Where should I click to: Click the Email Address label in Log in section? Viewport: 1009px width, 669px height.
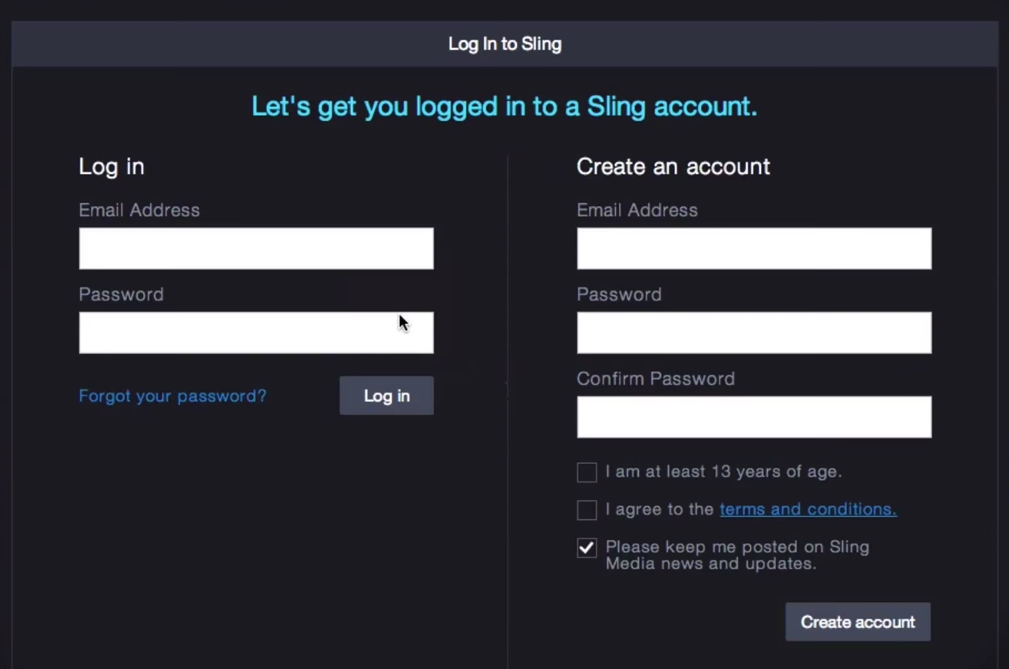pyautogui.click(x=138, y=210)
